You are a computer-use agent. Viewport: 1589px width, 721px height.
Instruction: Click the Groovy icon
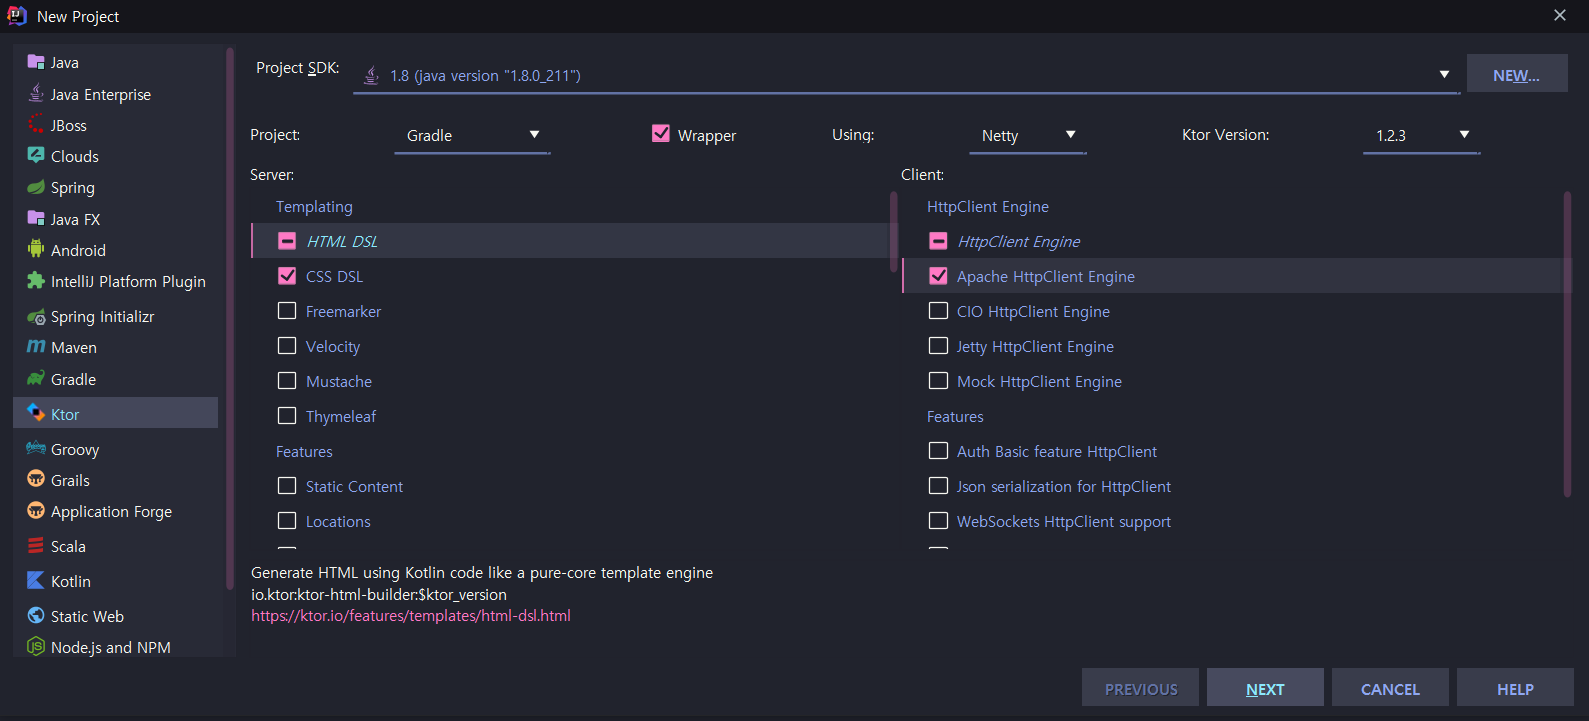click(x=36, y=449)
